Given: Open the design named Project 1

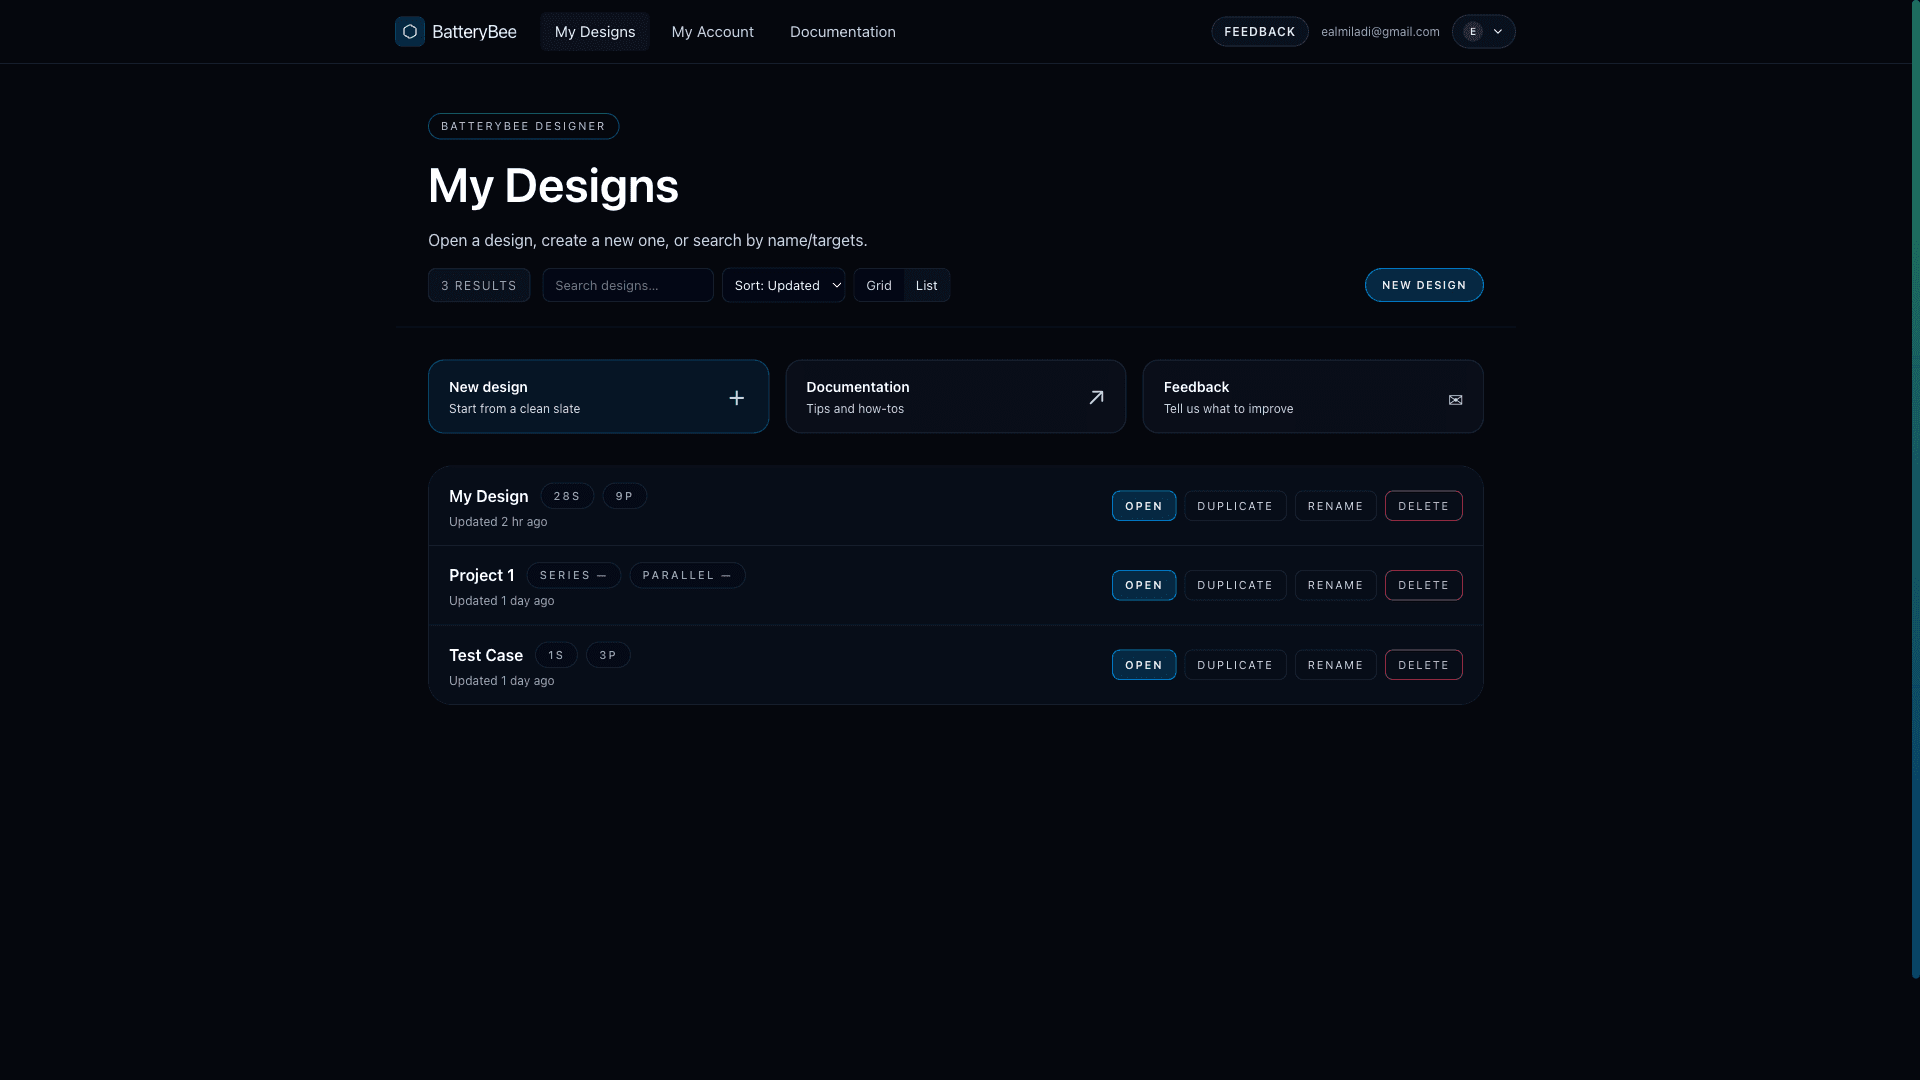Looking at the screenshot, I should pyautogui.click(x=1143, y=585).
